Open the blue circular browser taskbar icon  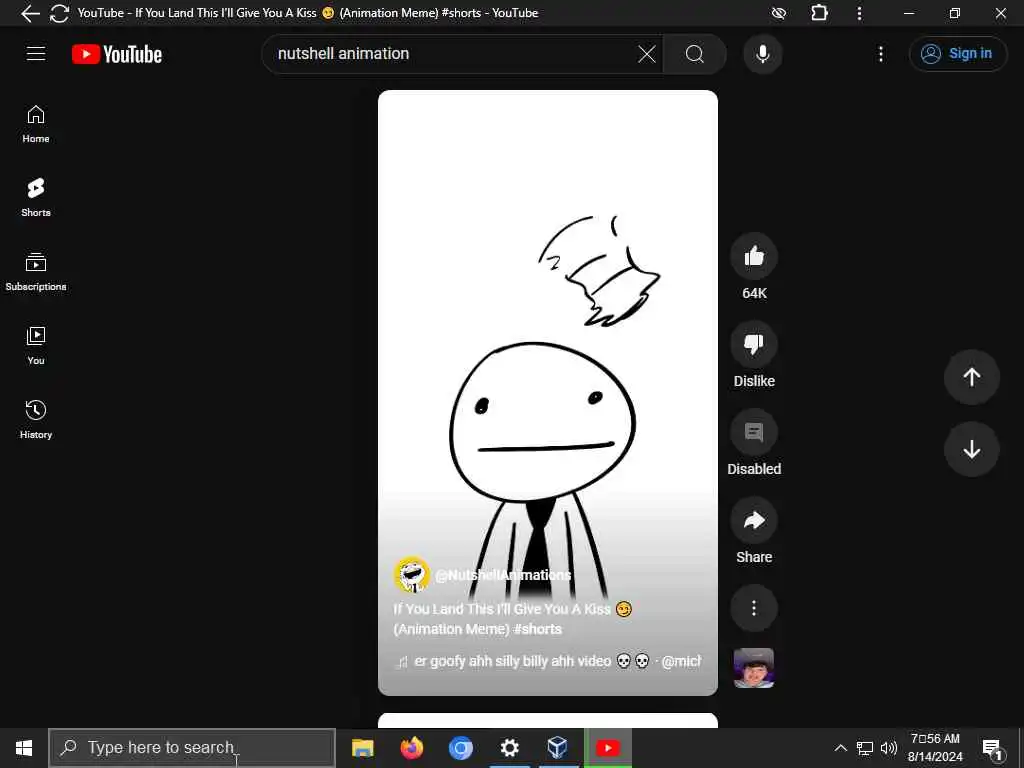coord(460,748)
